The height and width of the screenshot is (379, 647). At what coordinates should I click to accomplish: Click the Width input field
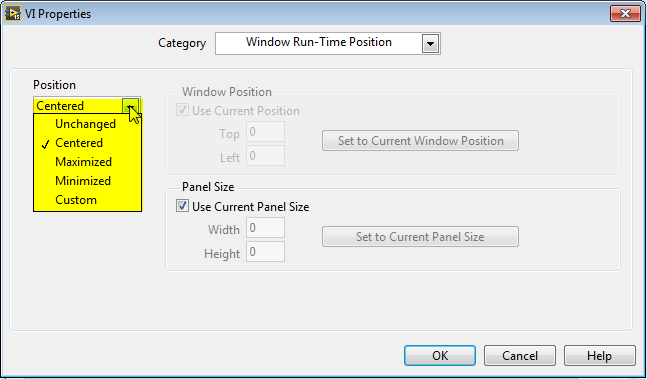point(265,228)
